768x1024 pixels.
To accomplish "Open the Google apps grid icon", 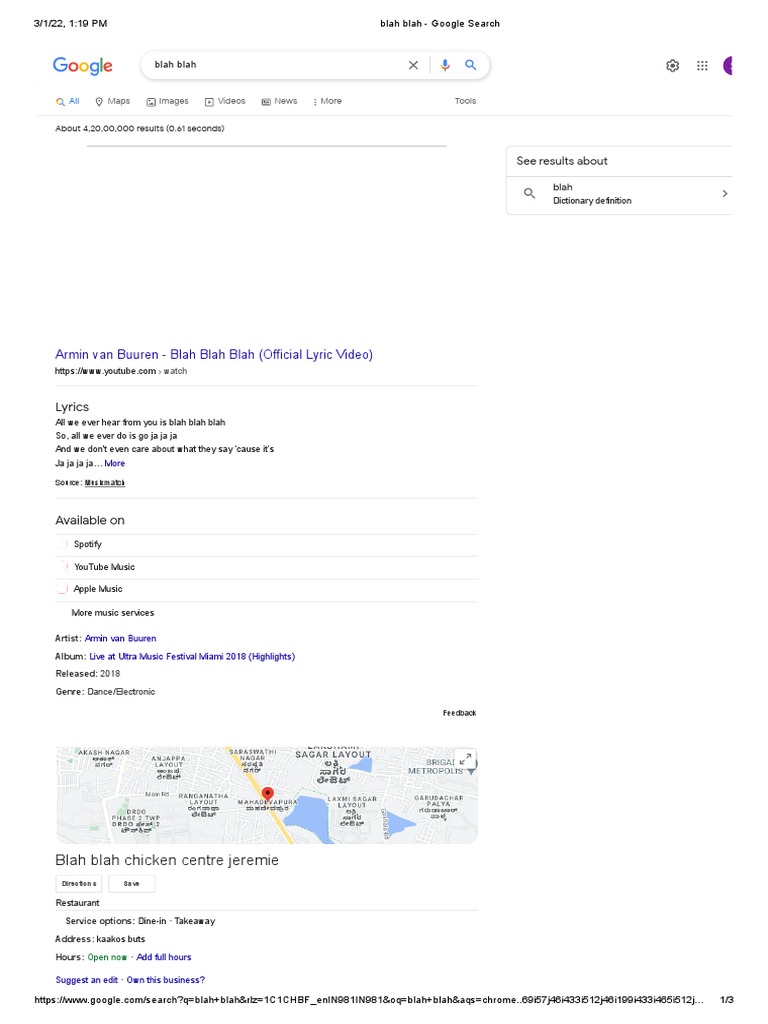I will (702, 66).
